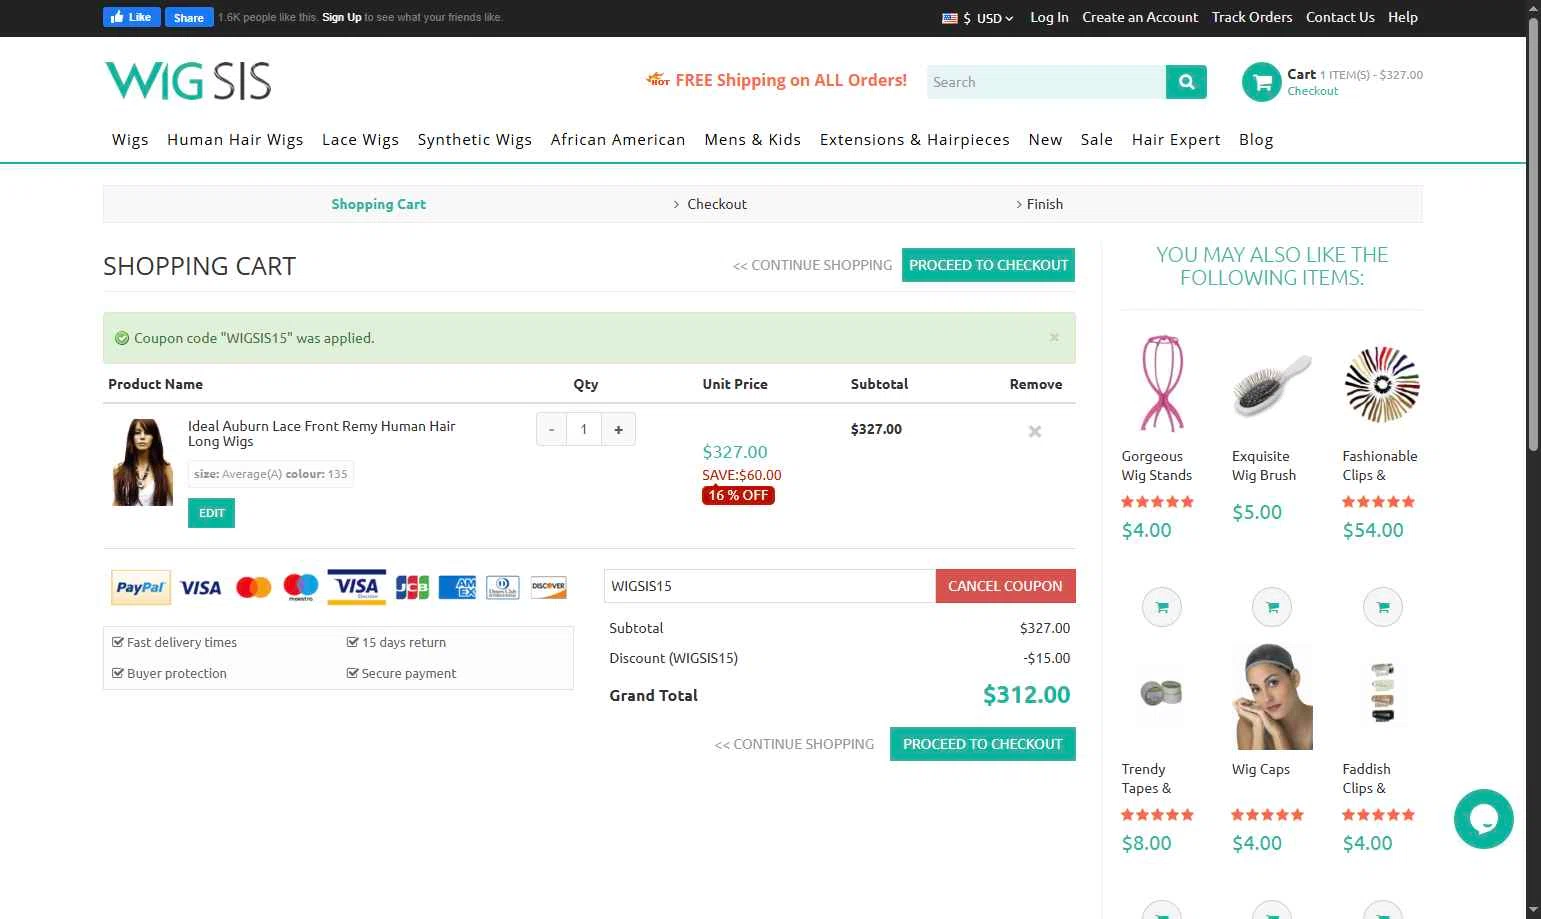The height and width of the screenshot is (919, 1541).
Task: Click the CANCEL COUPON button
Action: (x=1005, y=586)
